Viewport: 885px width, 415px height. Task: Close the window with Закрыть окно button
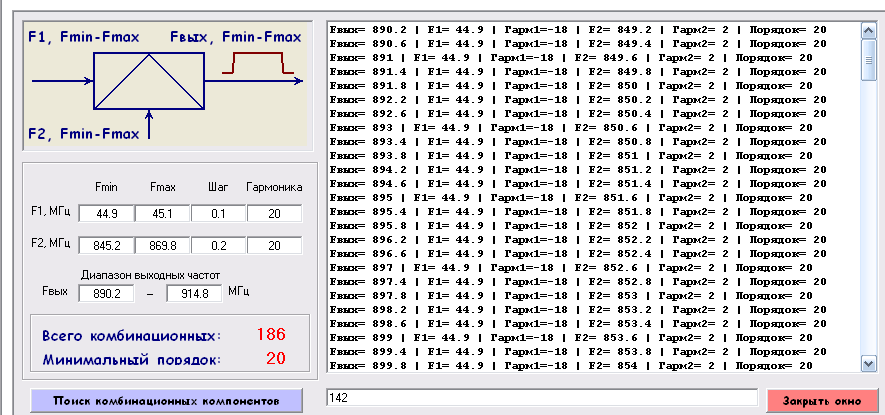pyautogui.click(x=822, y=401)
